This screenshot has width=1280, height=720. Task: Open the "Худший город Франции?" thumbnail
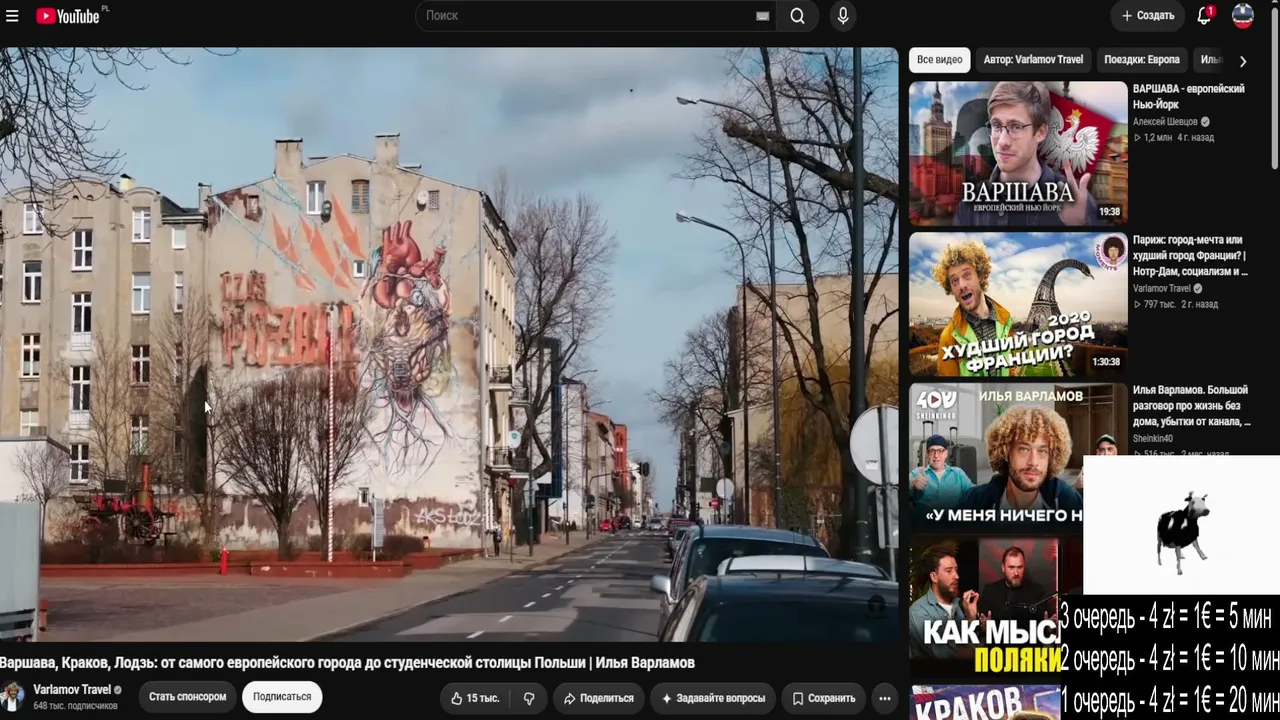[1018, 304]
